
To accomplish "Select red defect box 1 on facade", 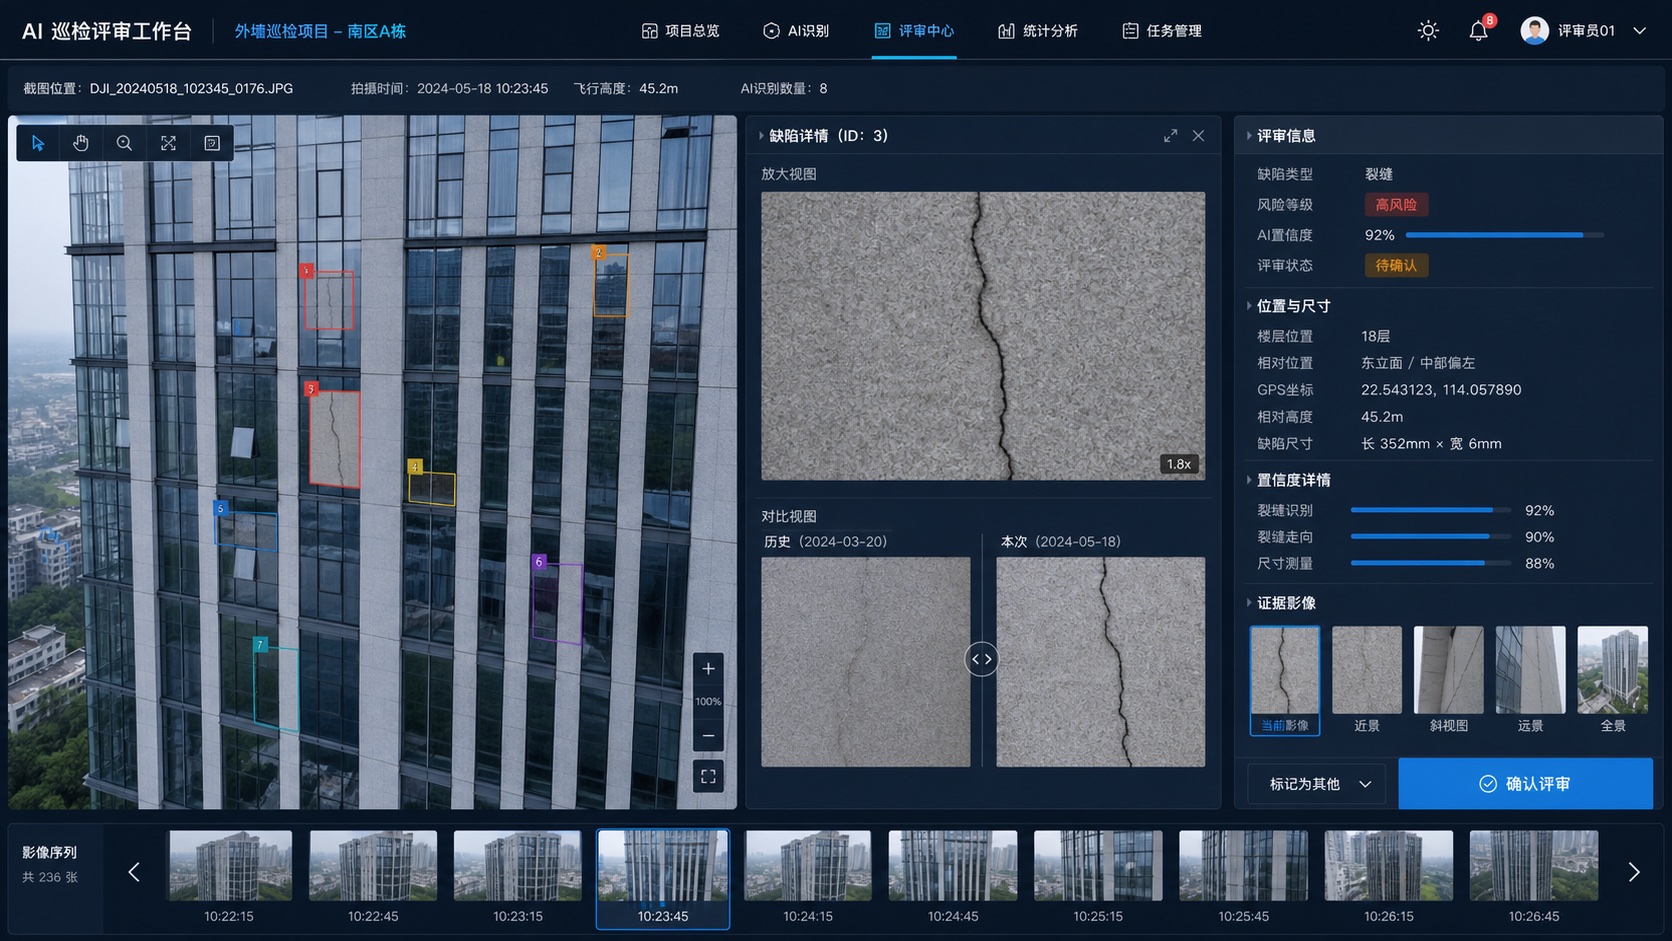I will (x=328, y=298).
